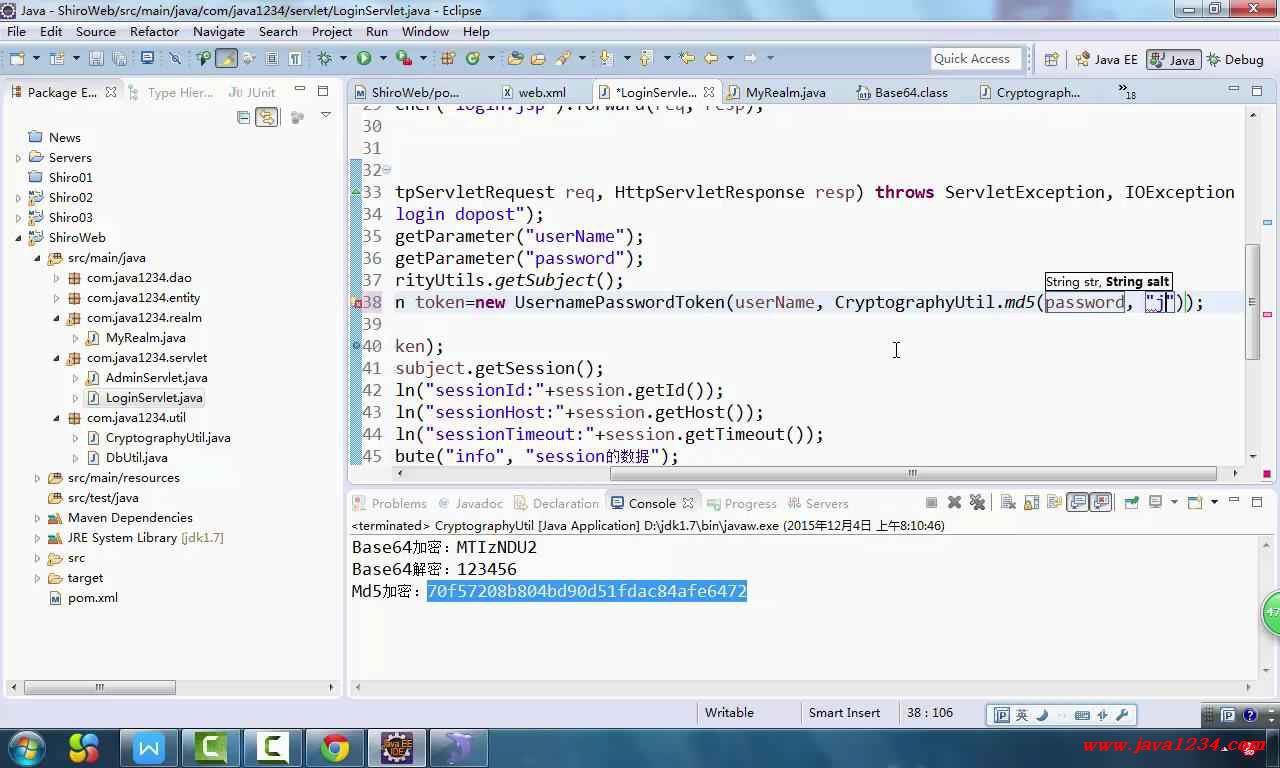Viewport: 1280px width, 768px height.
Task: Switch to the web.xml editor tab
Action: point(542,92)
